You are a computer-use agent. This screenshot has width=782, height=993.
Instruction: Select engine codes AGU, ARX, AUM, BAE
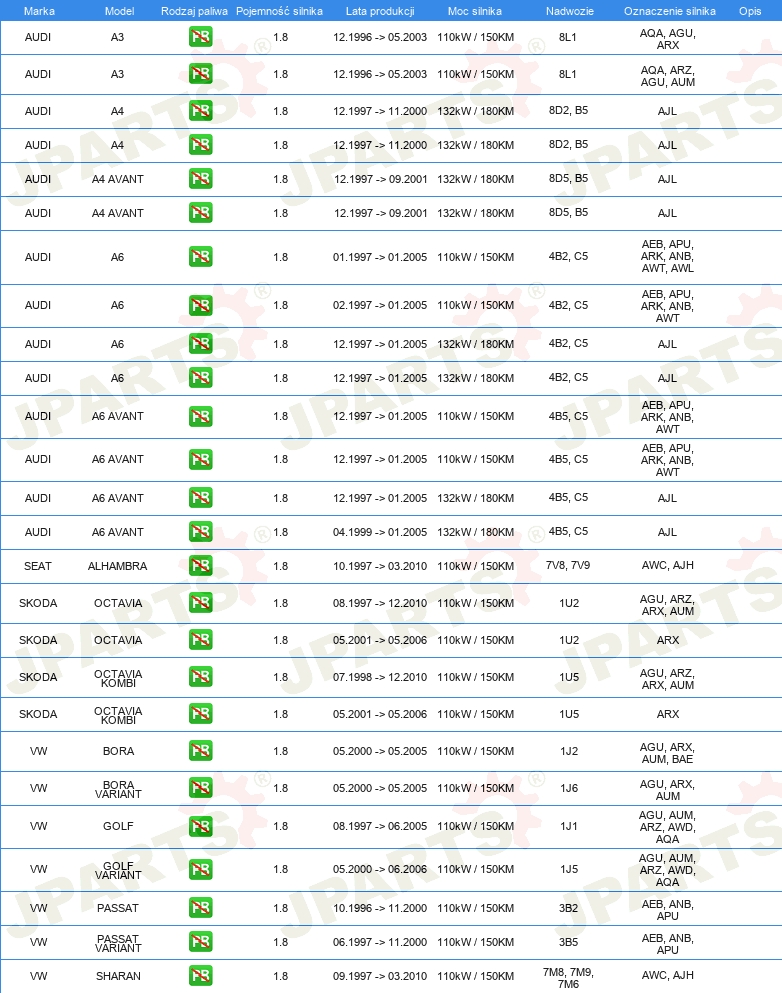click(x=667, y=753)
